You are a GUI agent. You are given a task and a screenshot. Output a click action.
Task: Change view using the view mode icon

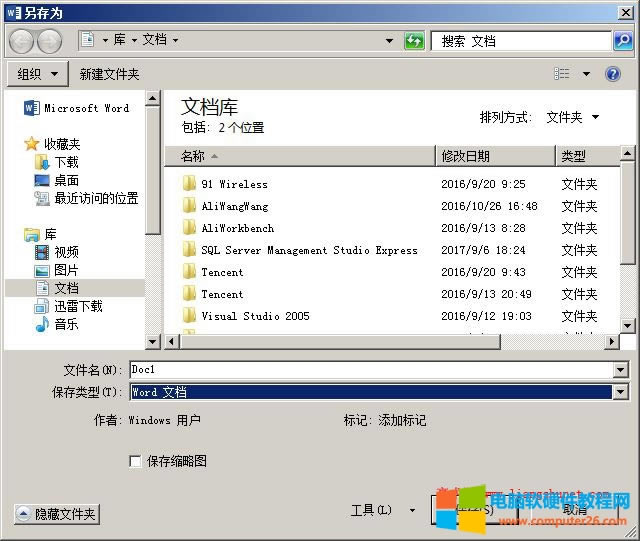tap(562, 74)
